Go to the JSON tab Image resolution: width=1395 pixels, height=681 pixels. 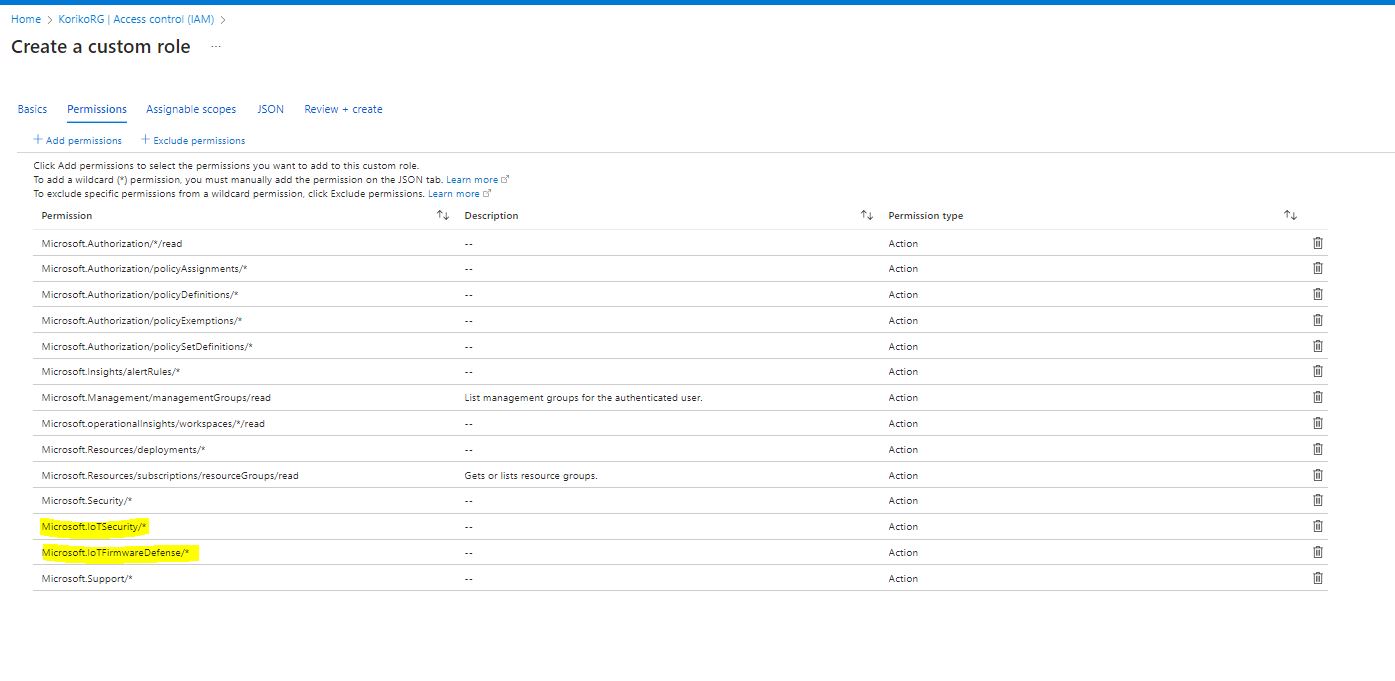(271, 109)
